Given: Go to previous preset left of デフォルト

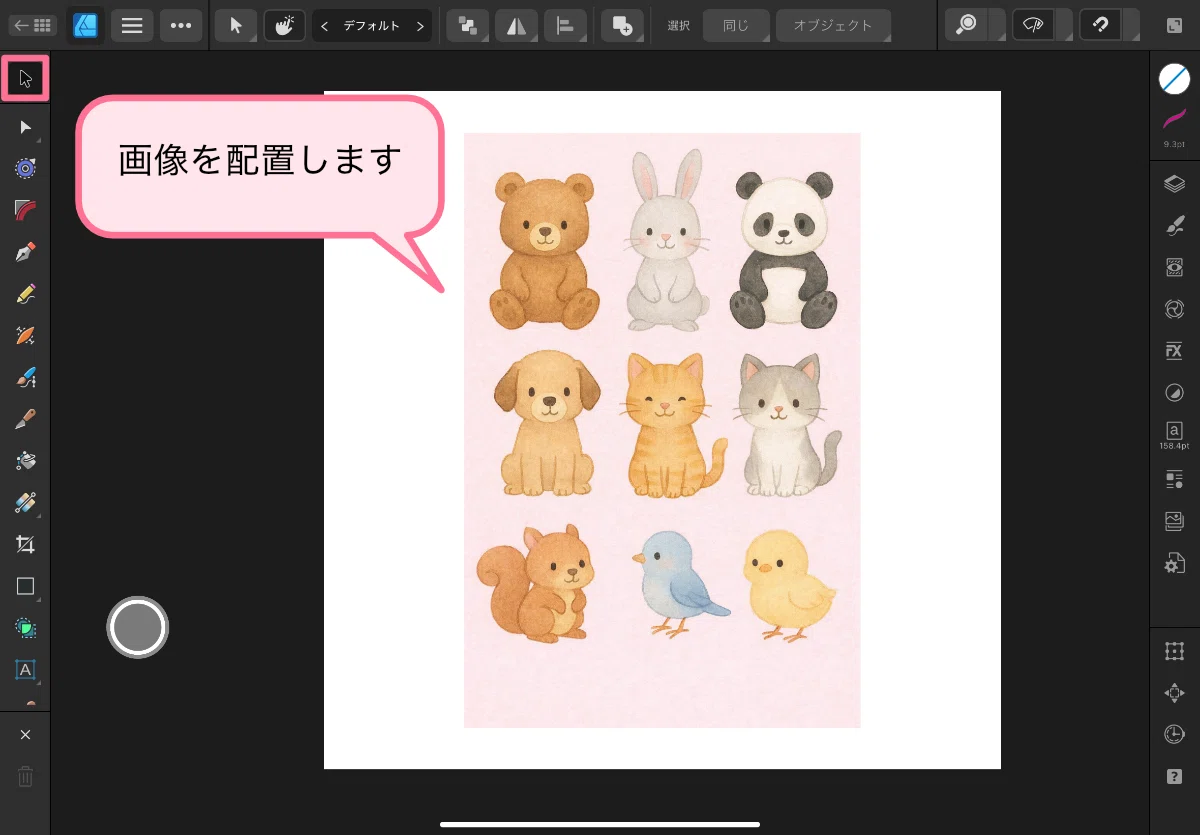Looking at the screenshot, I should tap(324, 26).
